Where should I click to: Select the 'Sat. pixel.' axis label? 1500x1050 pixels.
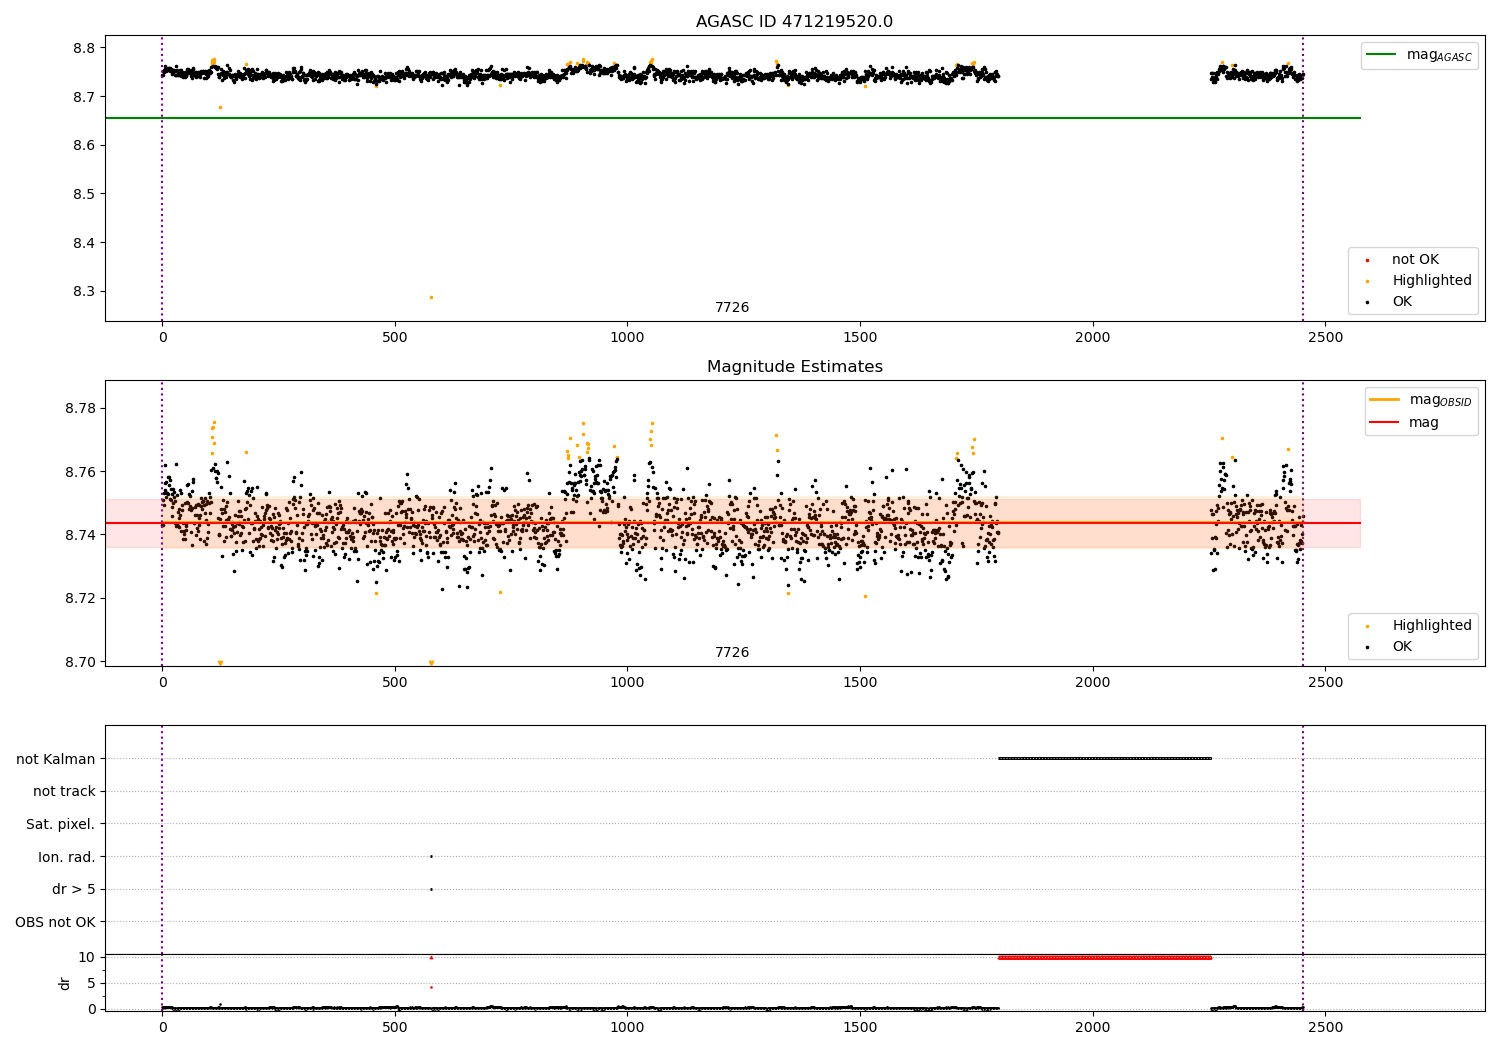61,824
